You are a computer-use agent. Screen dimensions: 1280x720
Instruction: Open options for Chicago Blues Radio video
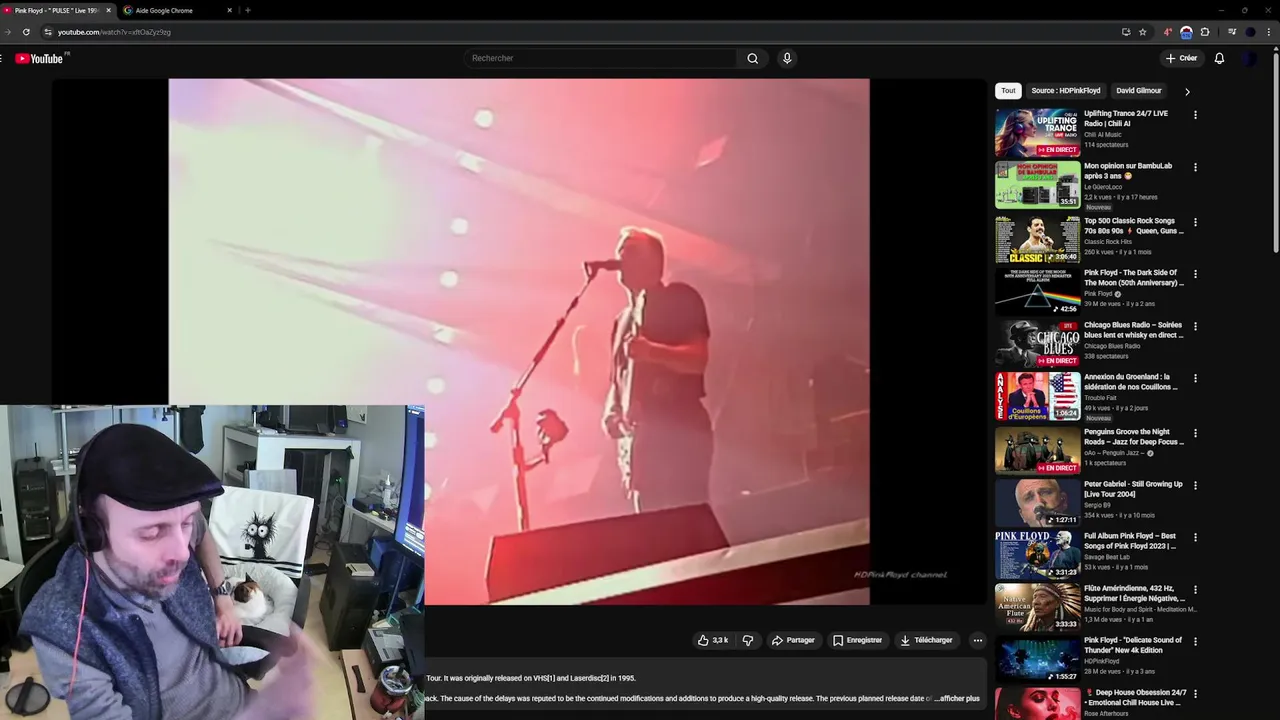point(1195,326)
